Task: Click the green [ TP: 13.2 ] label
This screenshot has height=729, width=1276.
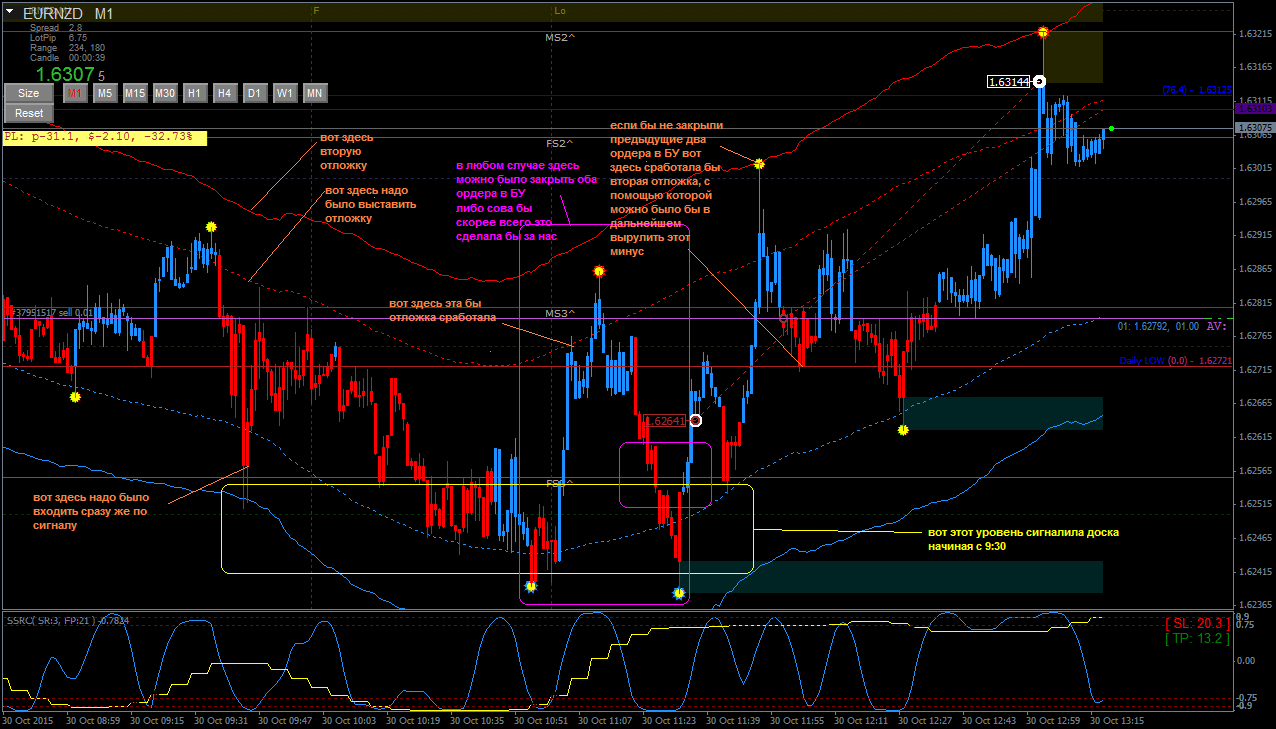Action: tap(1198, 638)
